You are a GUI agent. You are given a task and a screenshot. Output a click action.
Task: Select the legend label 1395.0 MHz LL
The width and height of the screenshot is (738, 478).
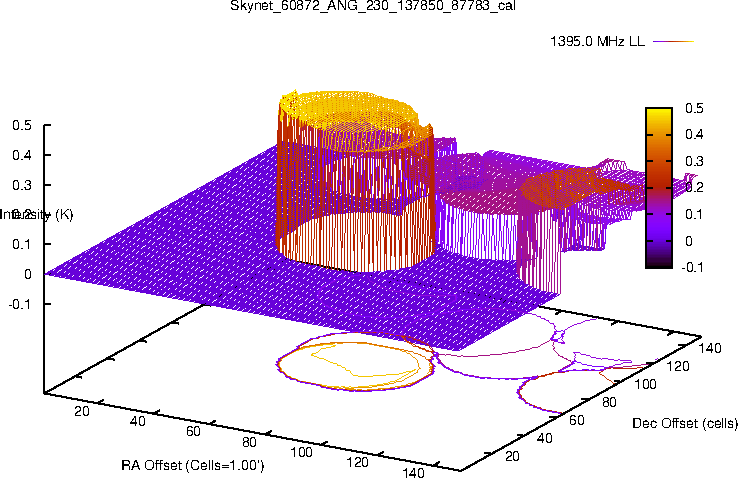pos(597,41)
